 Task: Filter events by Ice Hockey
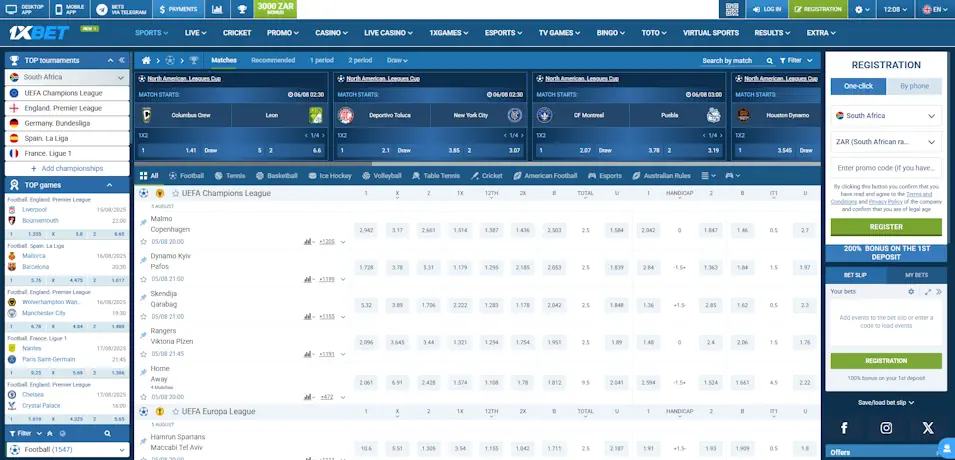point(330,175)
